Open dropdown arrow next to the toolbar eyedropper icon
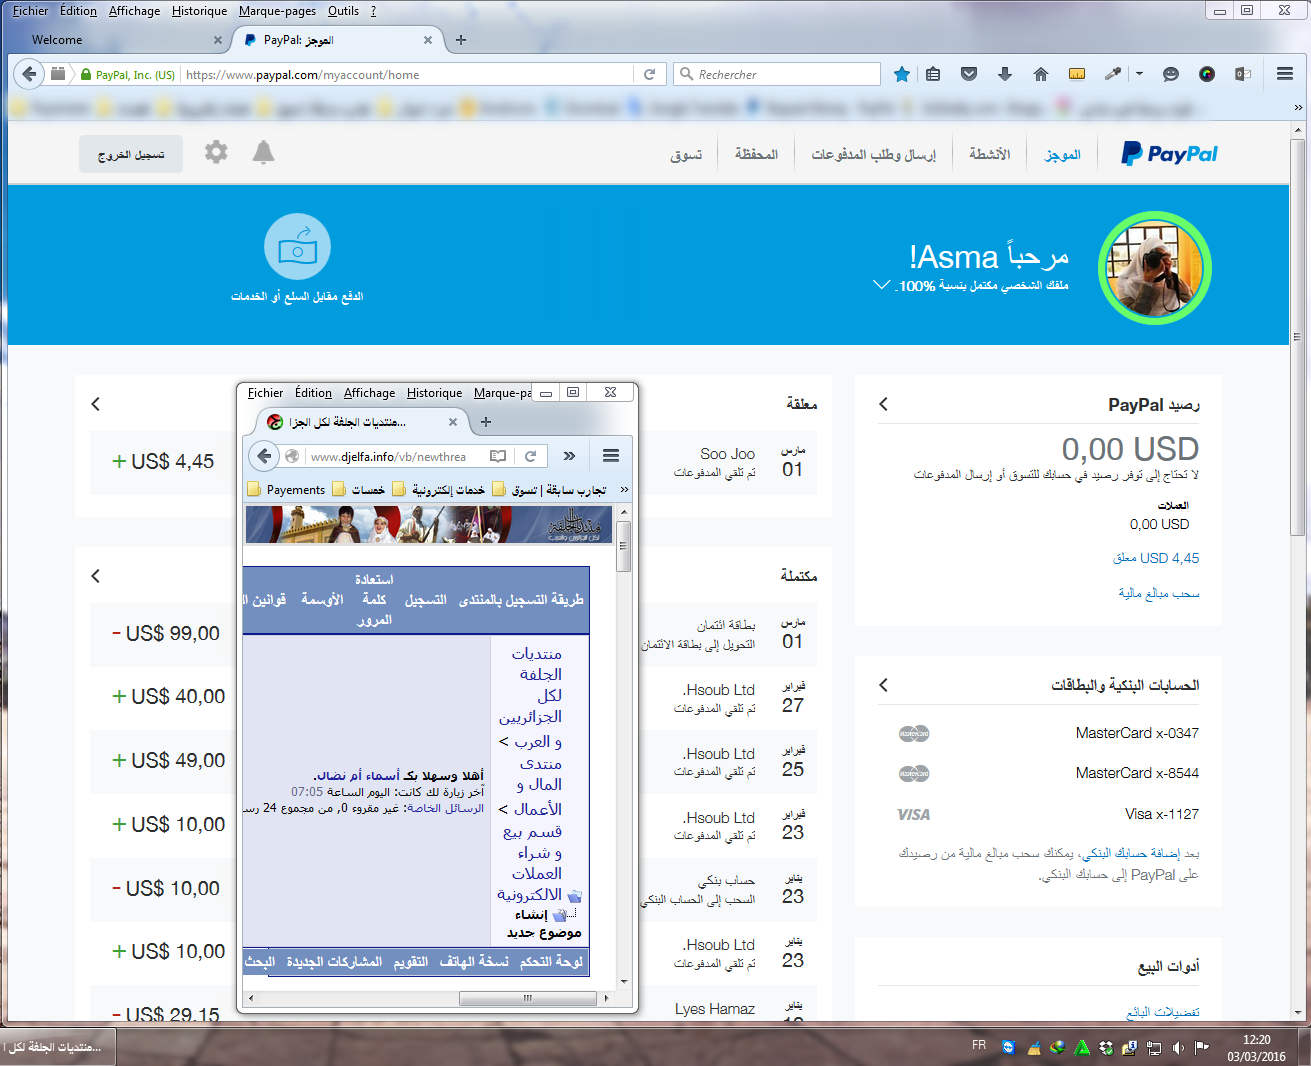The width and height of the screenshot is (1311, 1066). 1139,74
